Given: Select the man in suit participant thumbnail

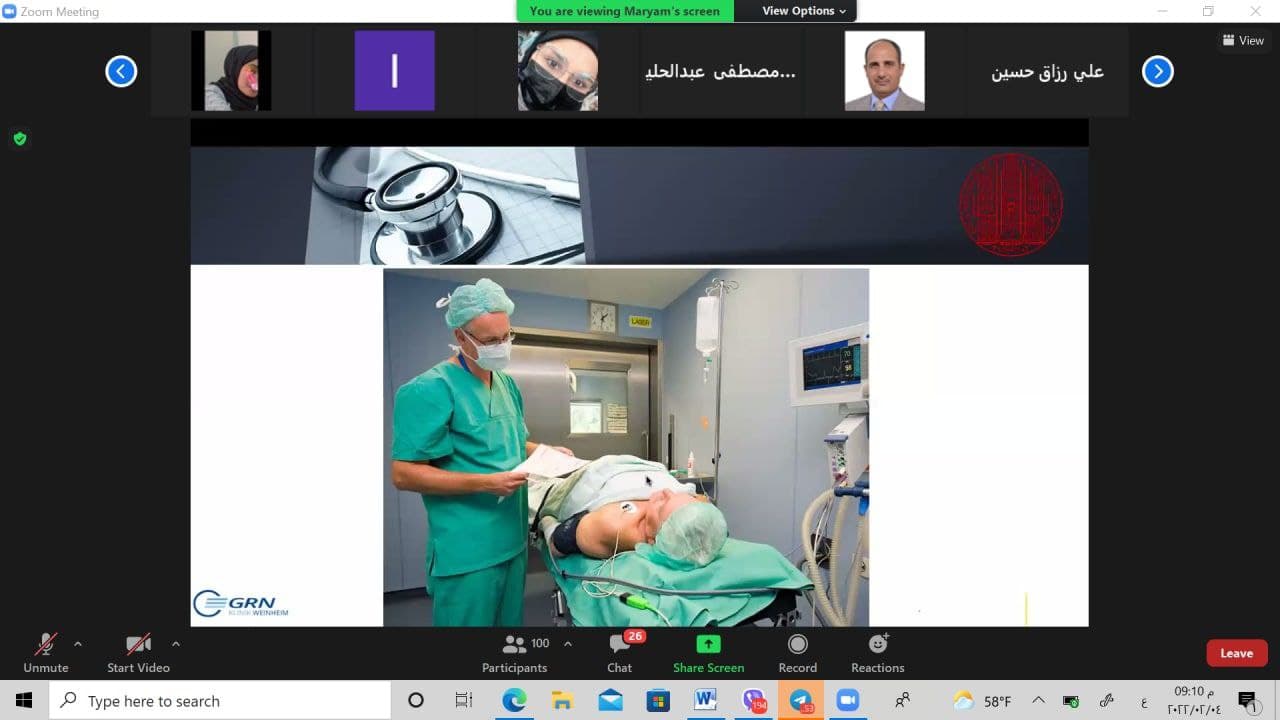Looking at the screenshot, I should click(884, 70).
